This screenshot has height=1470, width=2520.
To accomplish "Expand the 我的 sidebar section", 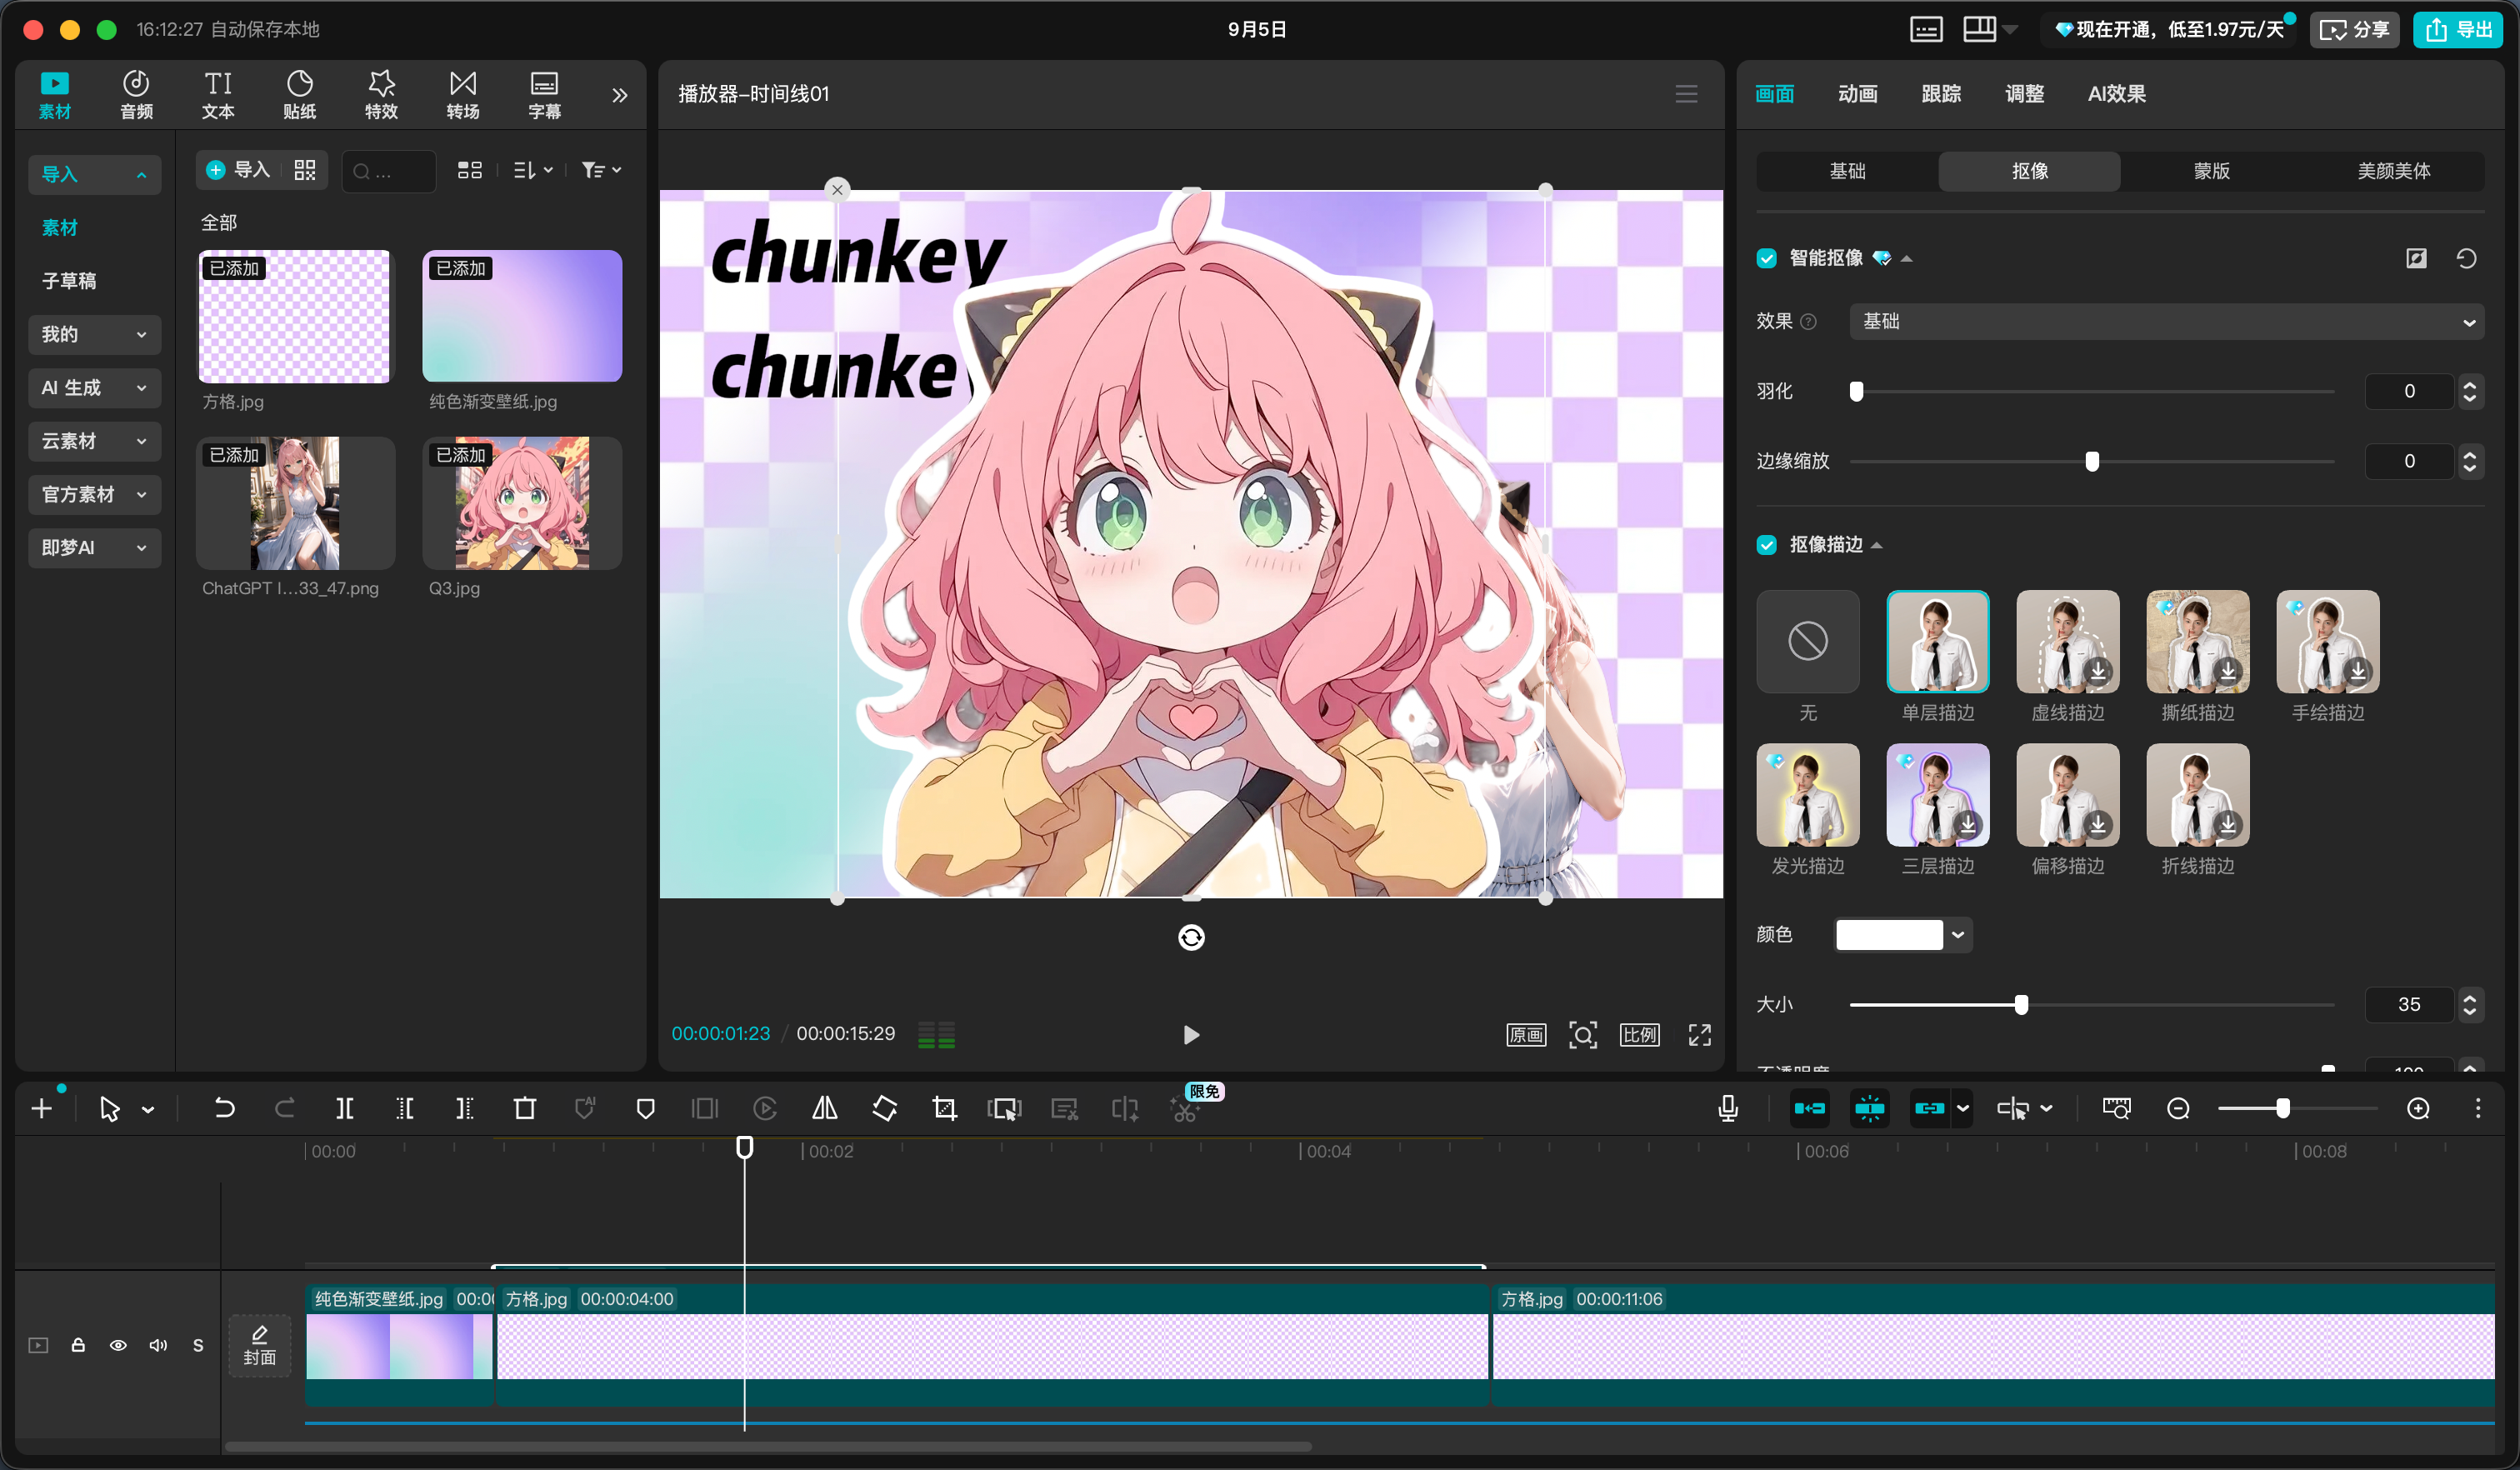I will 94,334.
